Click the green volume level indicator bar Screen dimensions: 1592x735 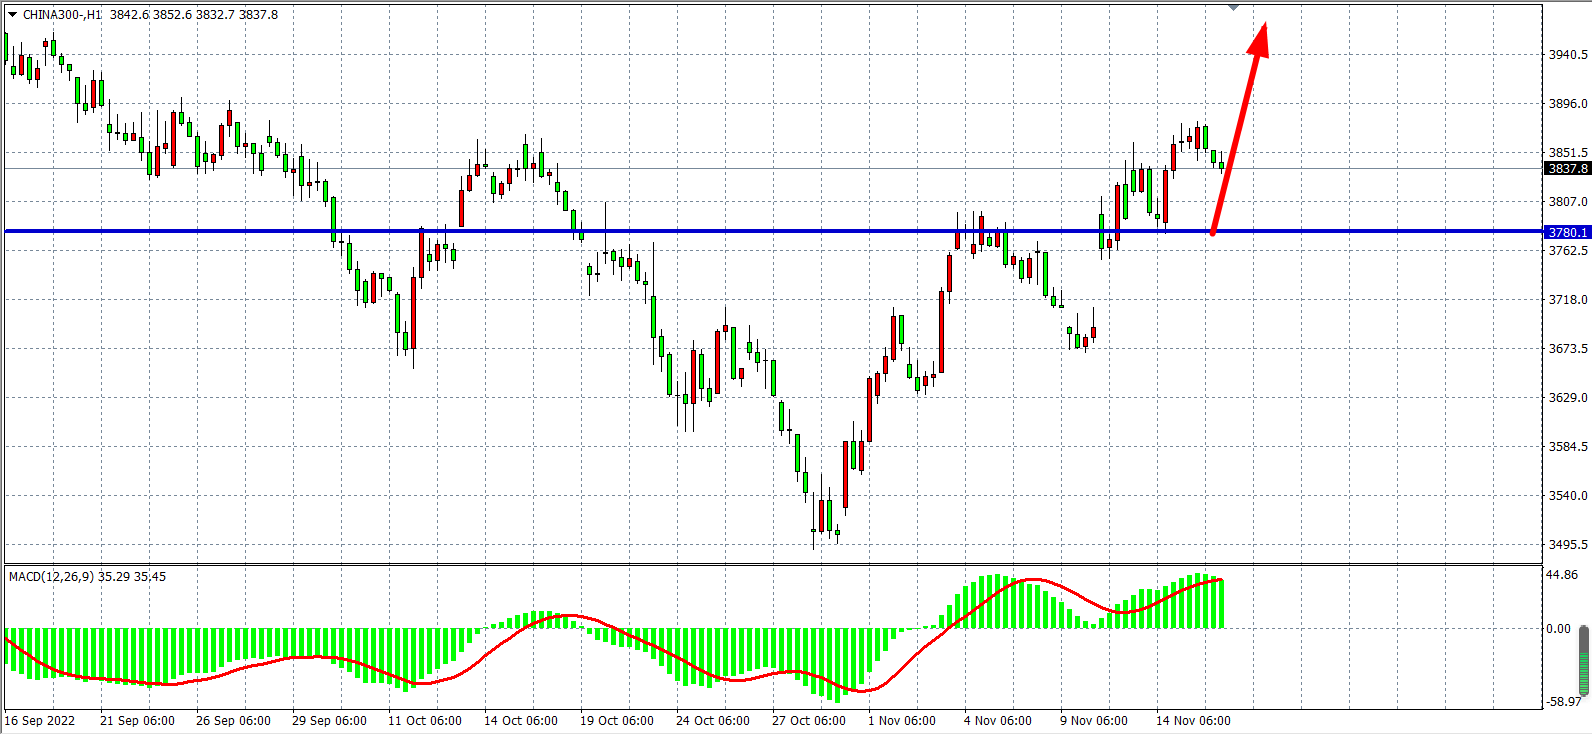click(1583, 659)
